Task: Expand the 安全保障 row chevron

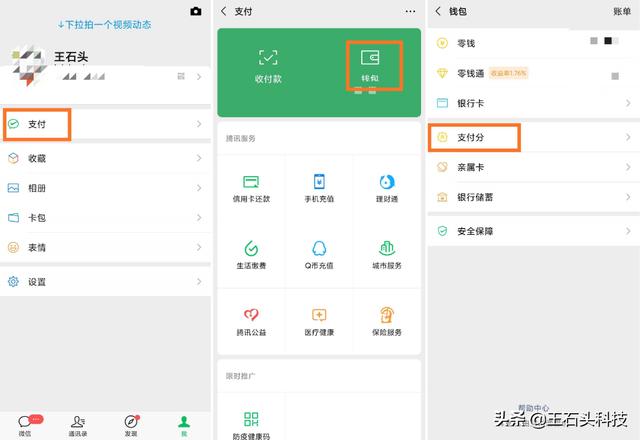Action: coord(628,231)
